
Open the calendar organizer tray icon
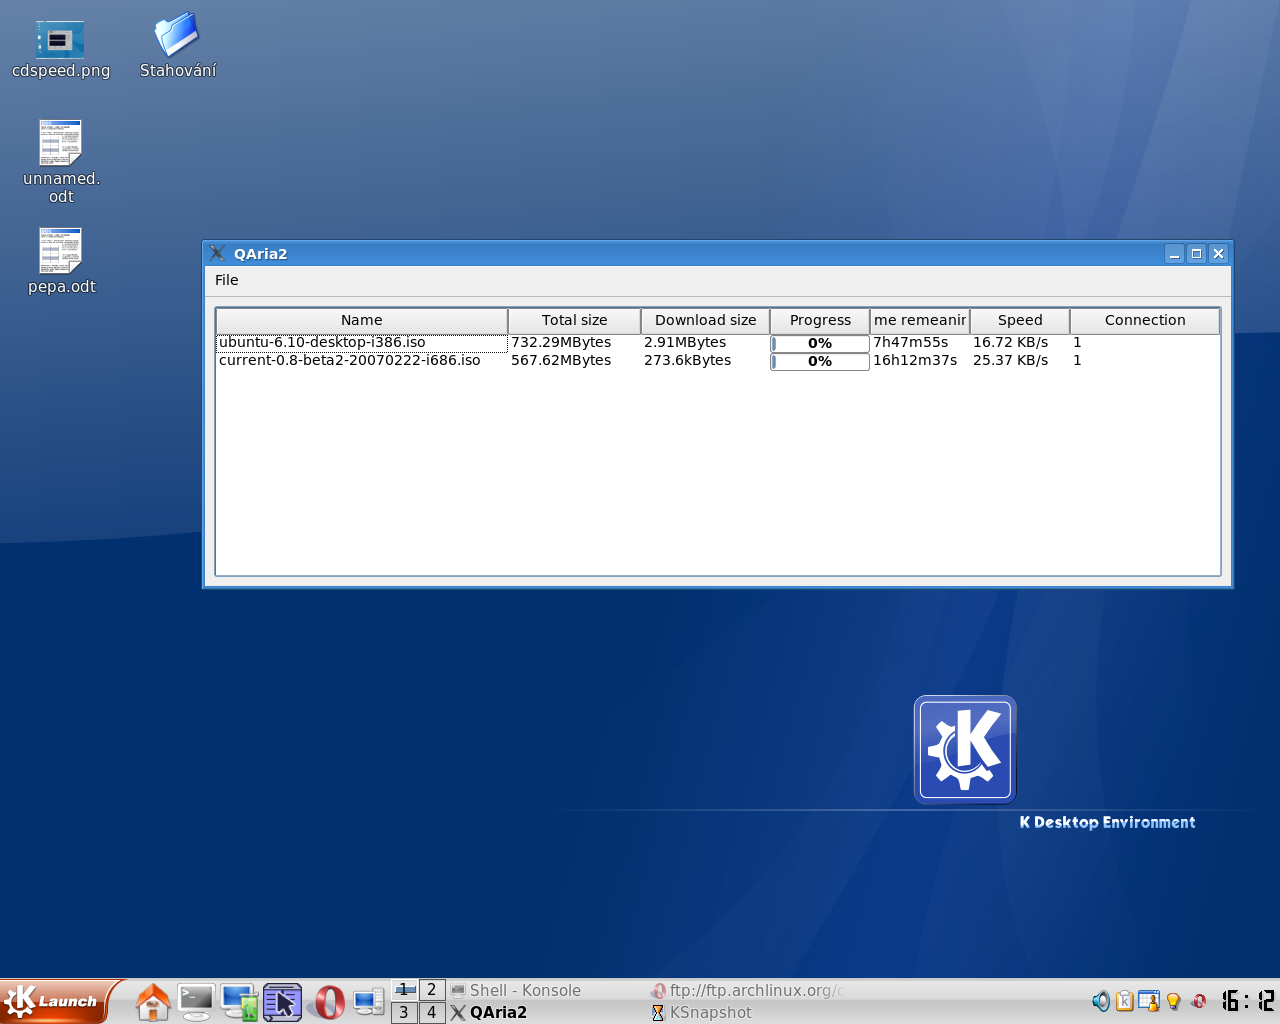(x=1149, y=1001)
